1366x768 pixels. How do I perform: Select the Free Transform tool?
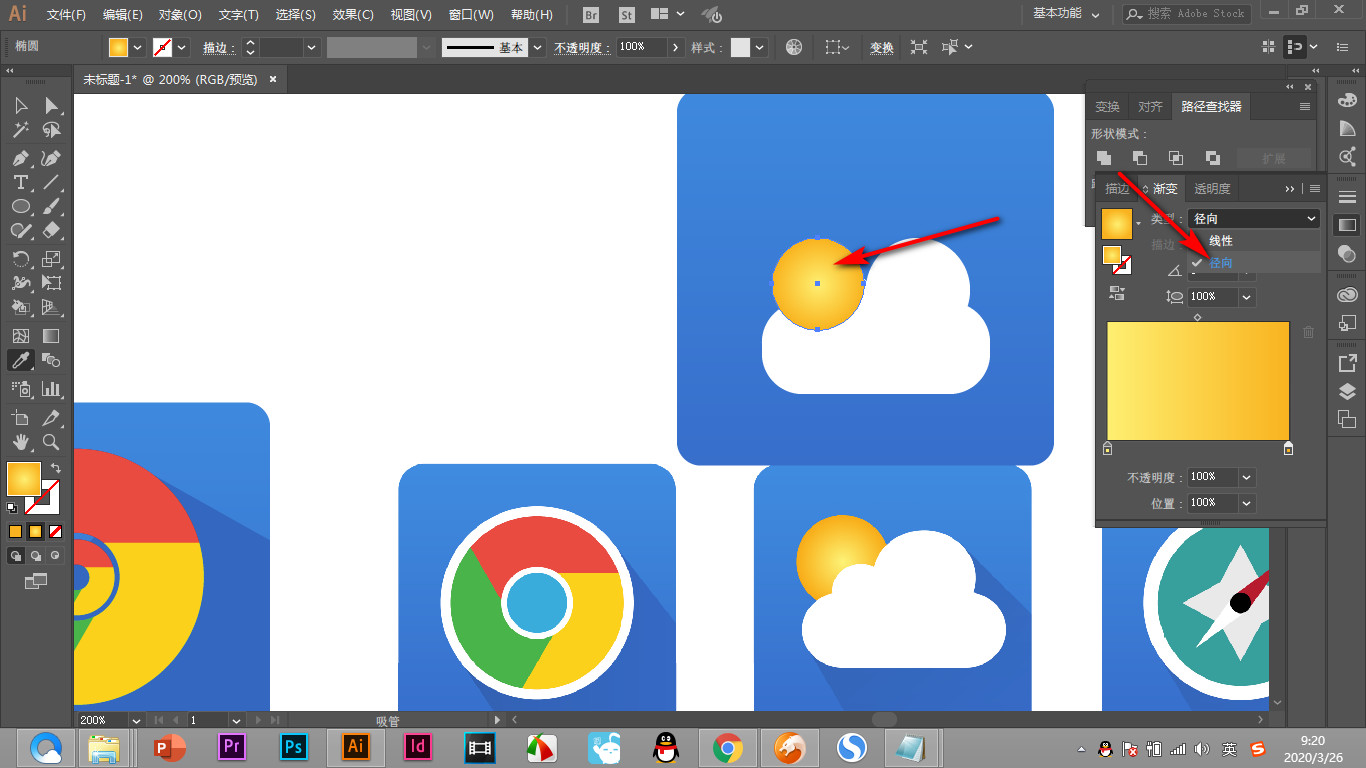[51, 283]
